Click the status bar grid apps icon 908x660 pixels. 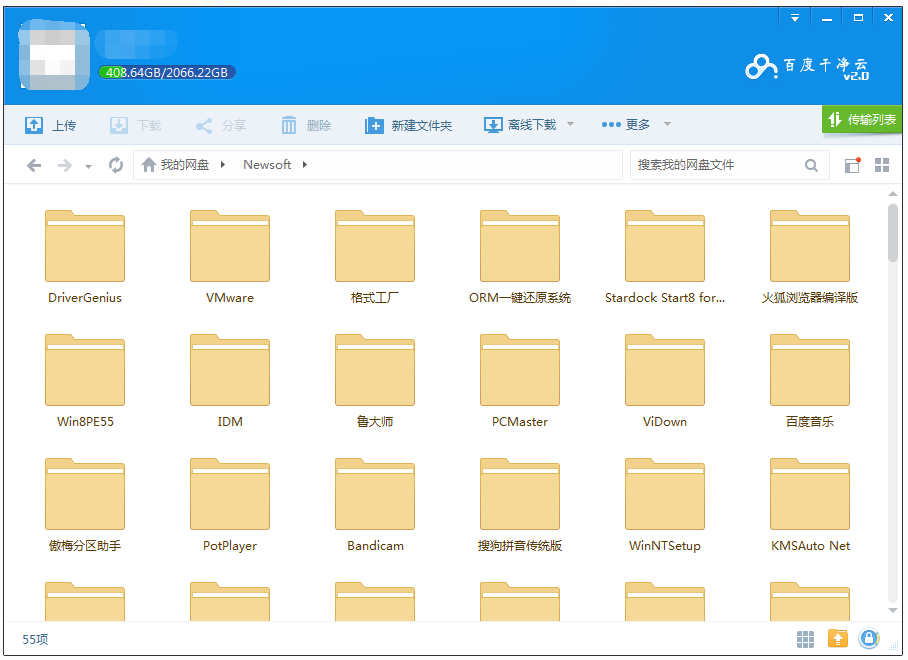click(805, 639)
